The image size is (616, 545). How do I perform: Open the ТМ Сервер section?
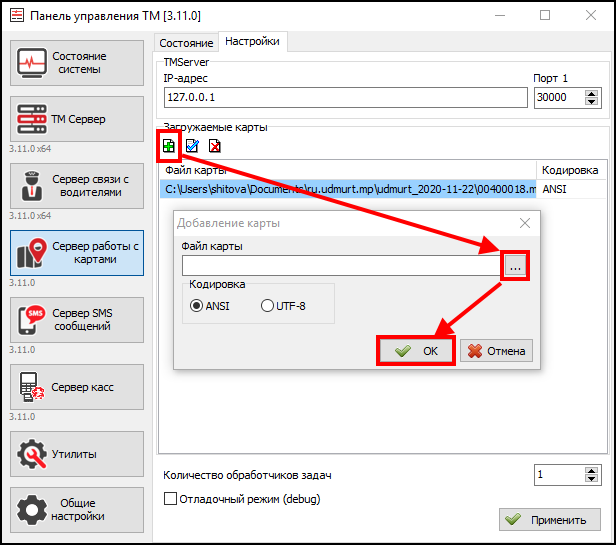click(77, 119)
